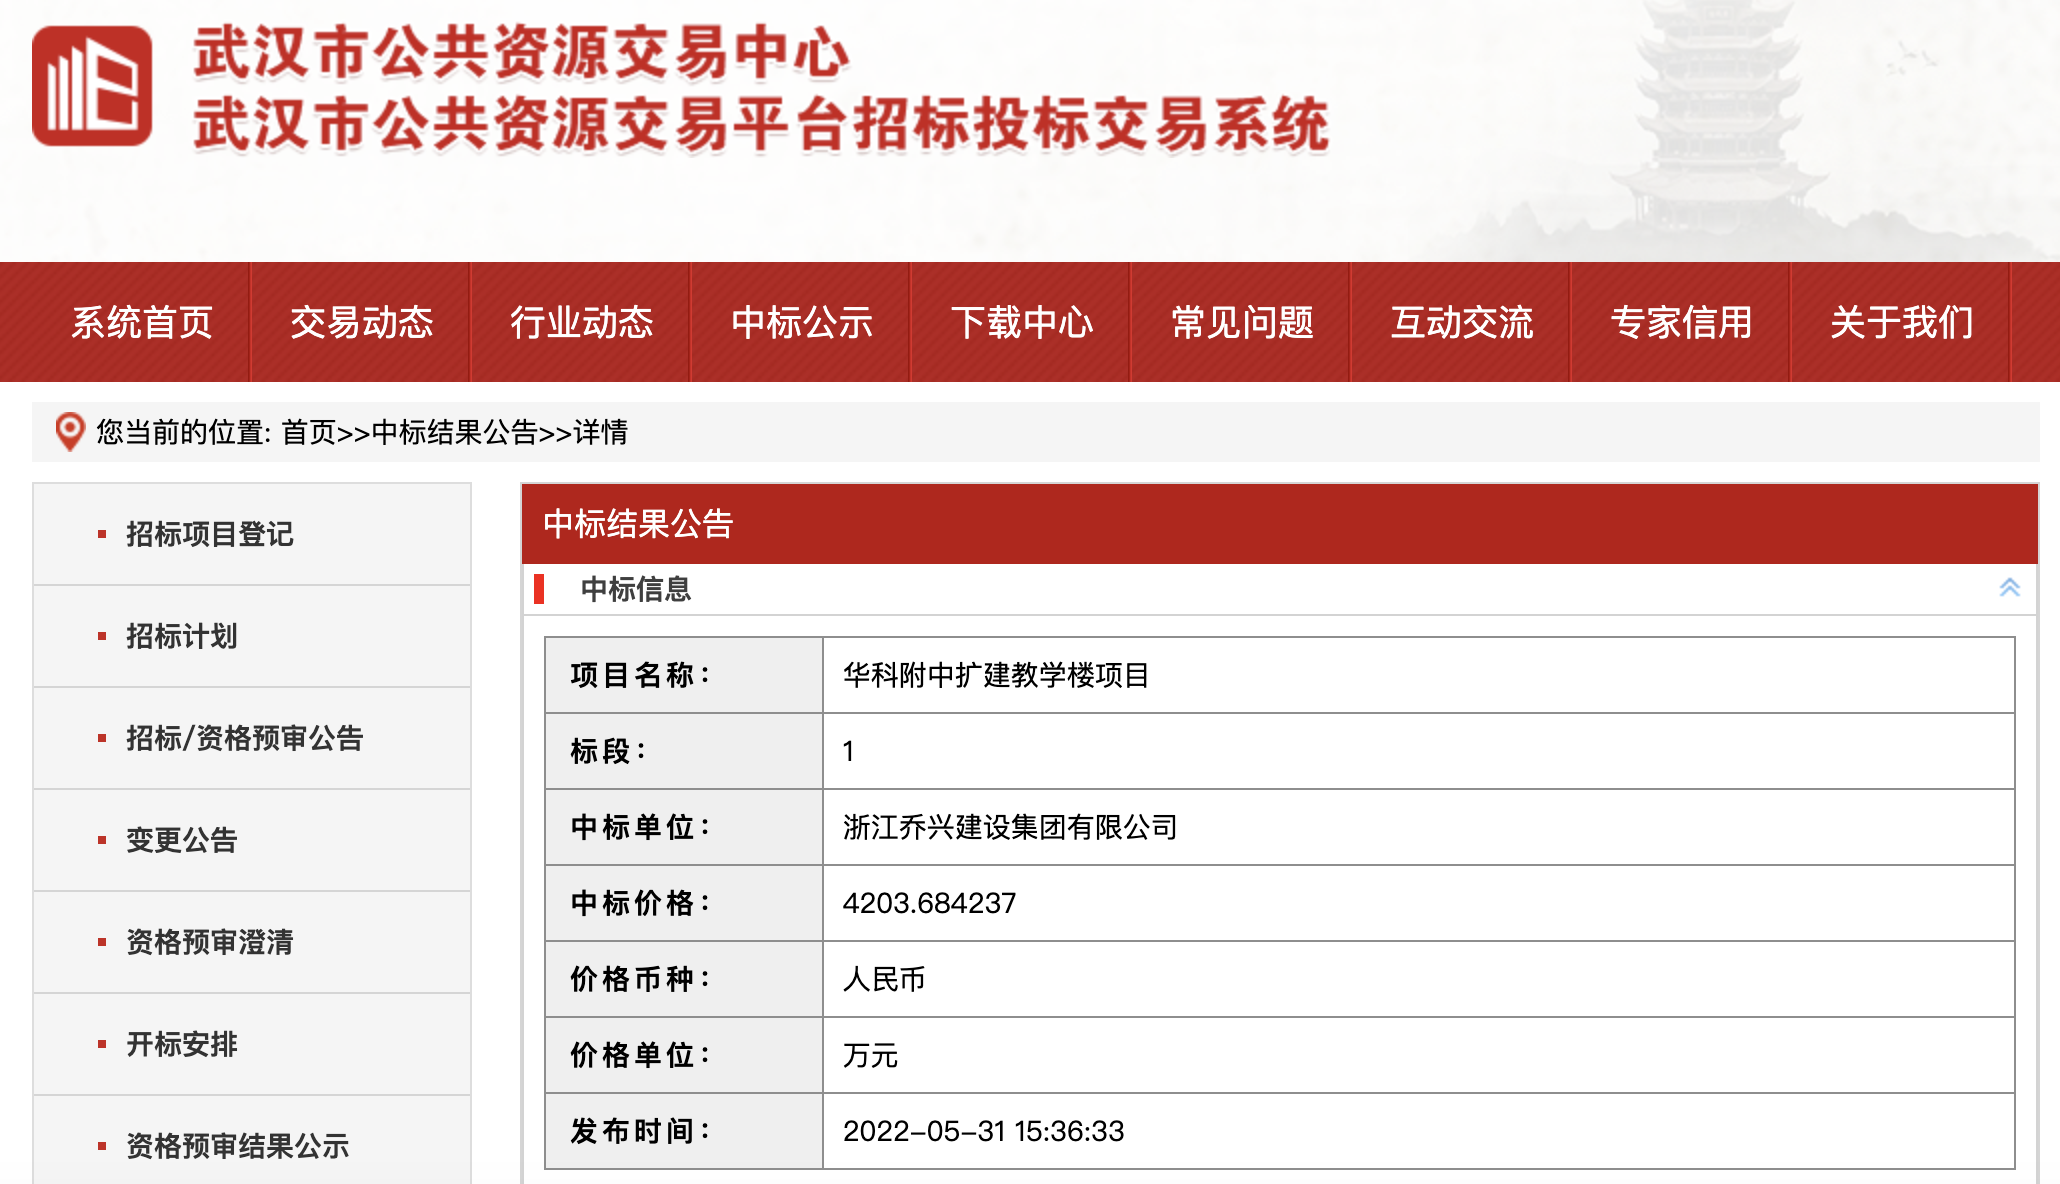
Task: Visit 下载中心 from the navigation bar
Action: click(x=1021, y=323)
